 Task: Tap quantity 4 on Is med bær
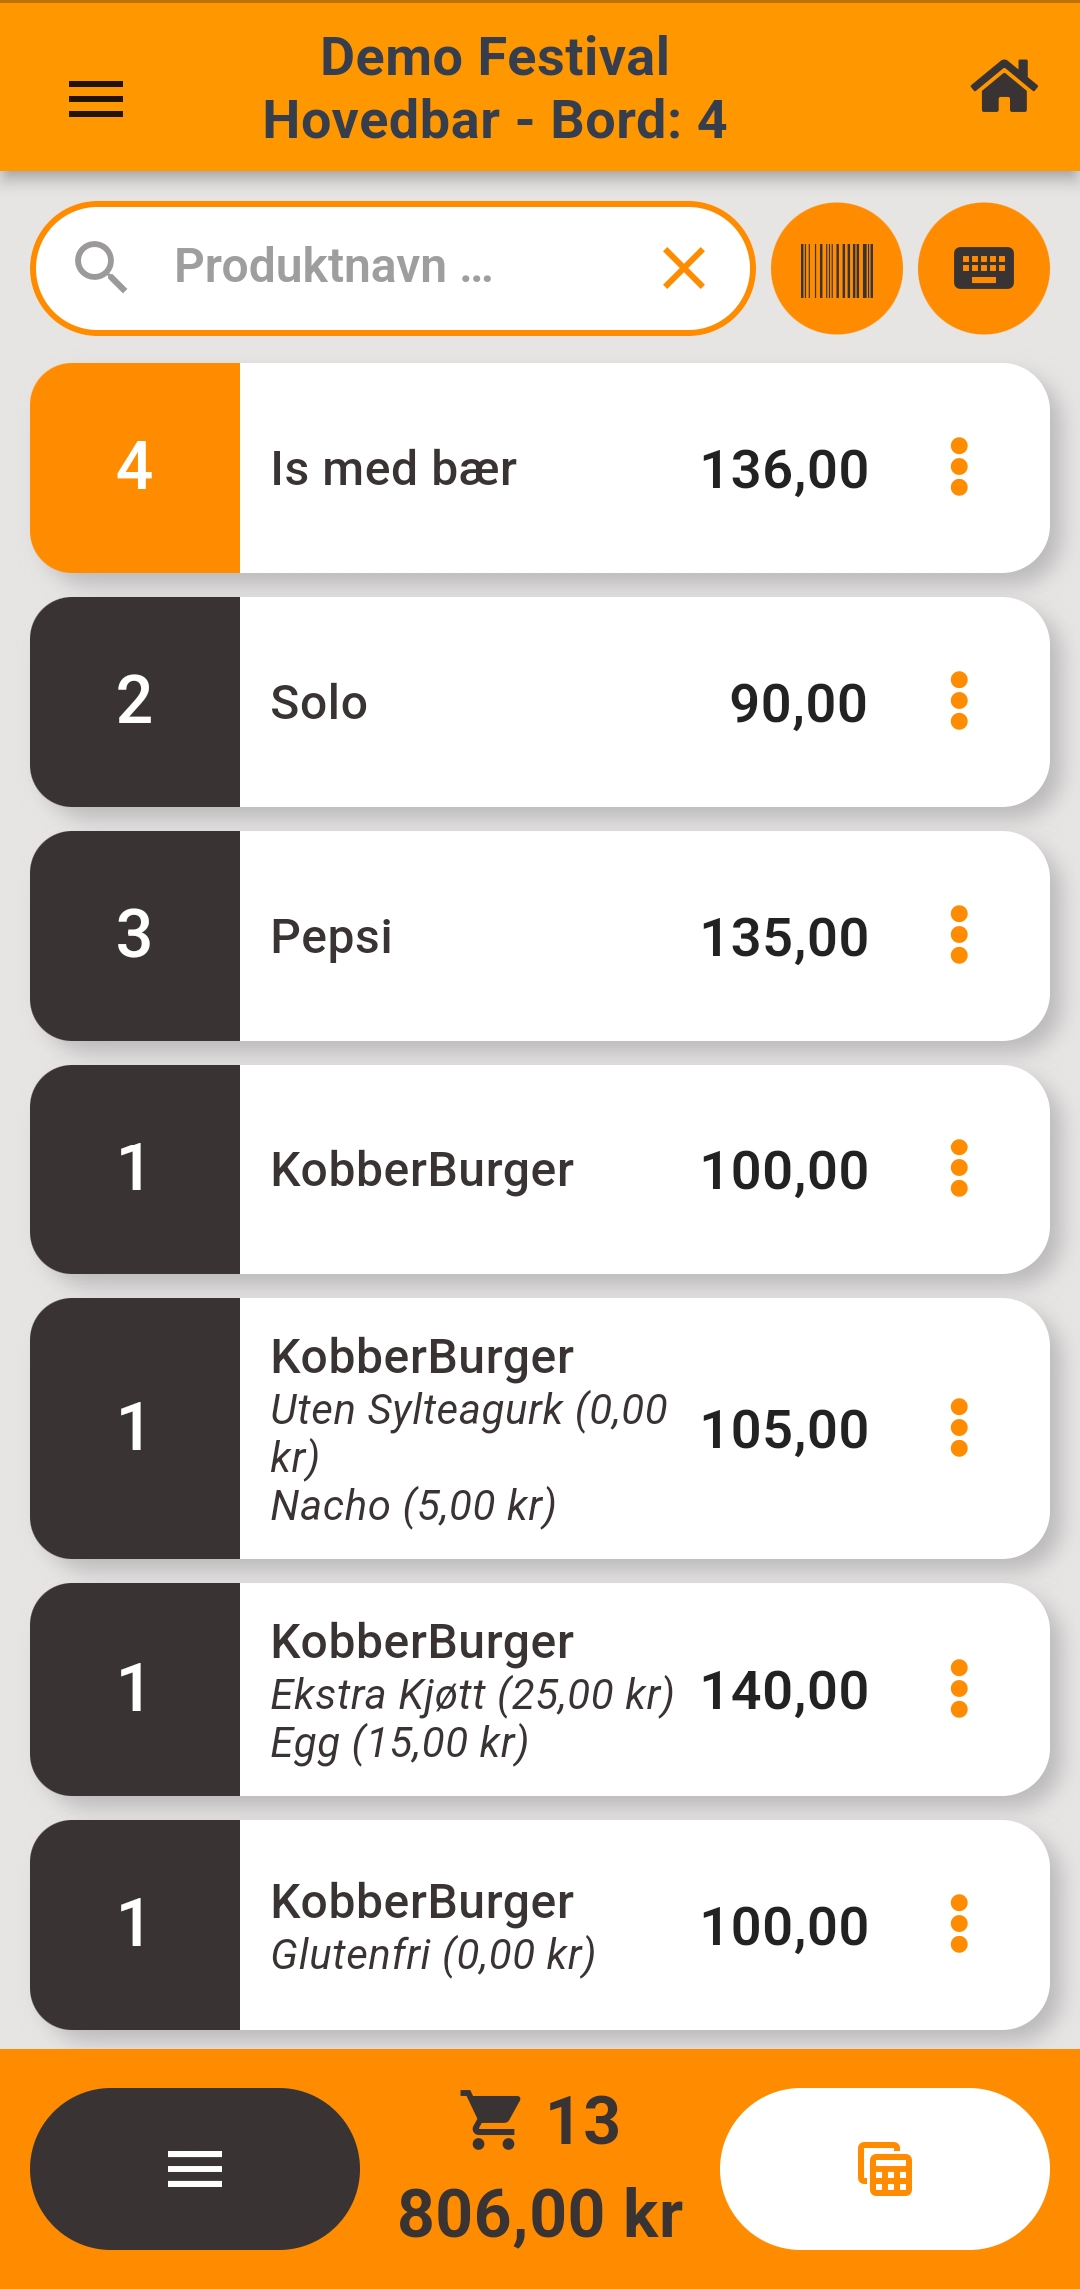(135, 467)
